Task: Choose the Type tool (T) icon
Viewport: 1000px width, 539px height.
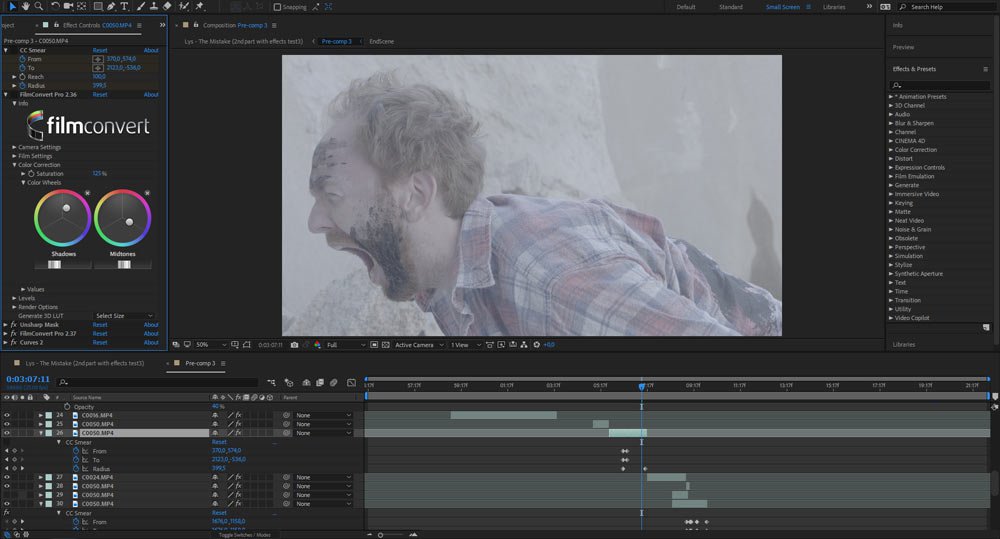Action: pyautogui.click(x=122, y=6)
